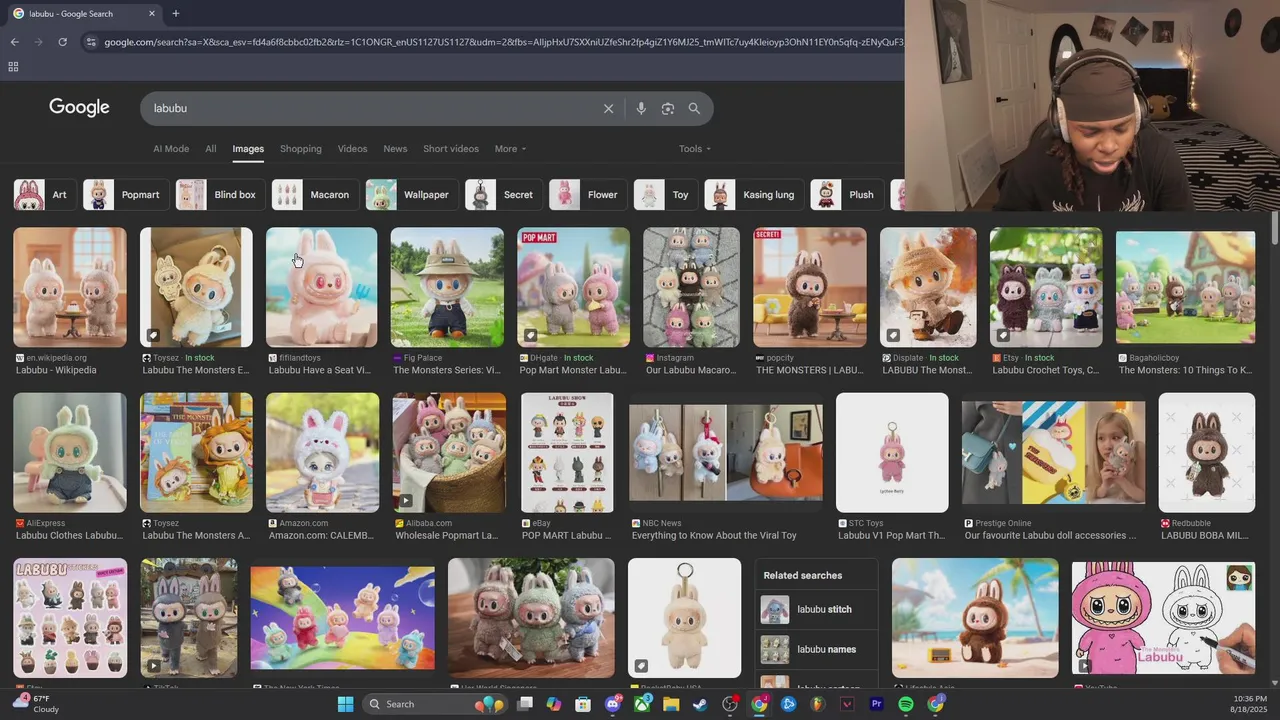
Task: Filter images by Plush chip
Action: coord(846,195)
